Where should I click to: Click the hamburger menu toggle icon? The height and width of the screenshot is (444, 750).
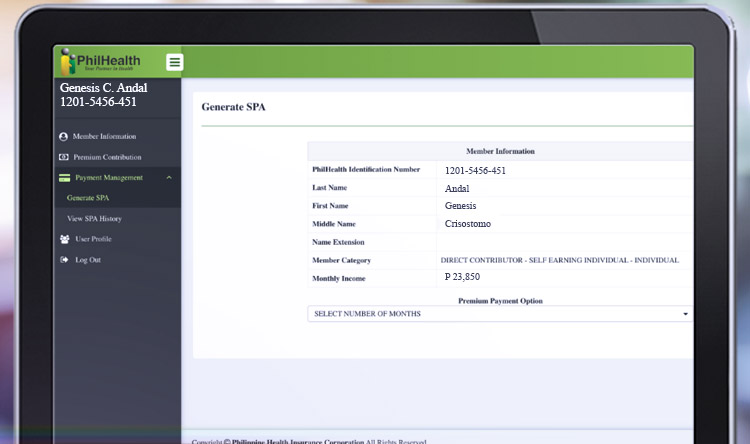click(175, 62)
